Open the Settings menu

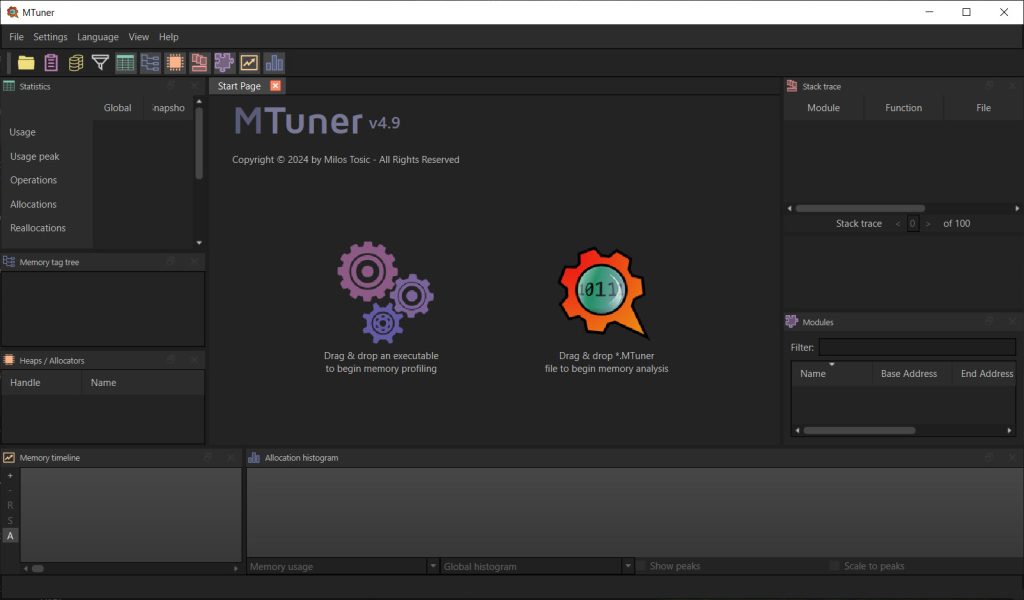click(50, 37)
